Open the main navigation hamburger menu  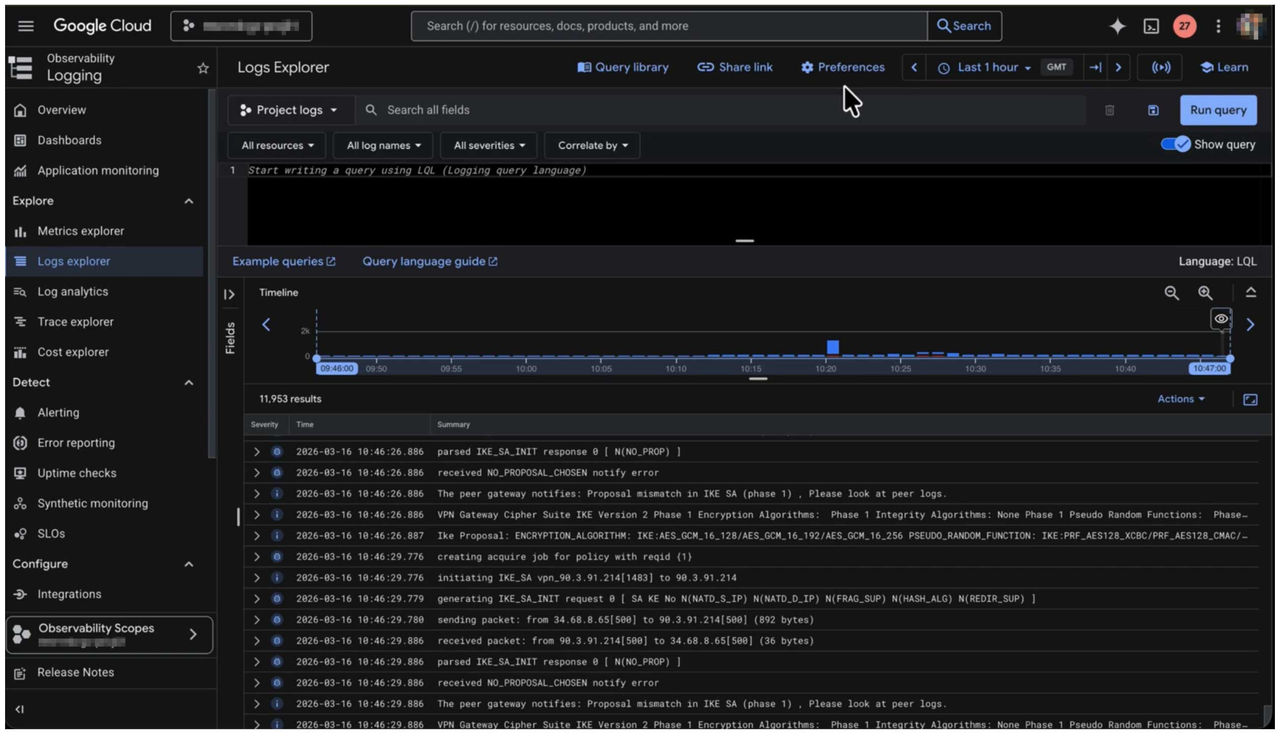click(26, 26)
